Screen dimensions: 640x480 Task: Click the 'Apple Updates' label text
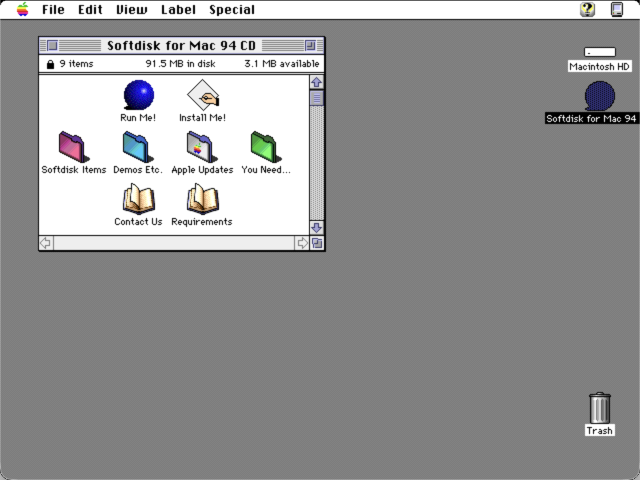click(x=202, y=170)
